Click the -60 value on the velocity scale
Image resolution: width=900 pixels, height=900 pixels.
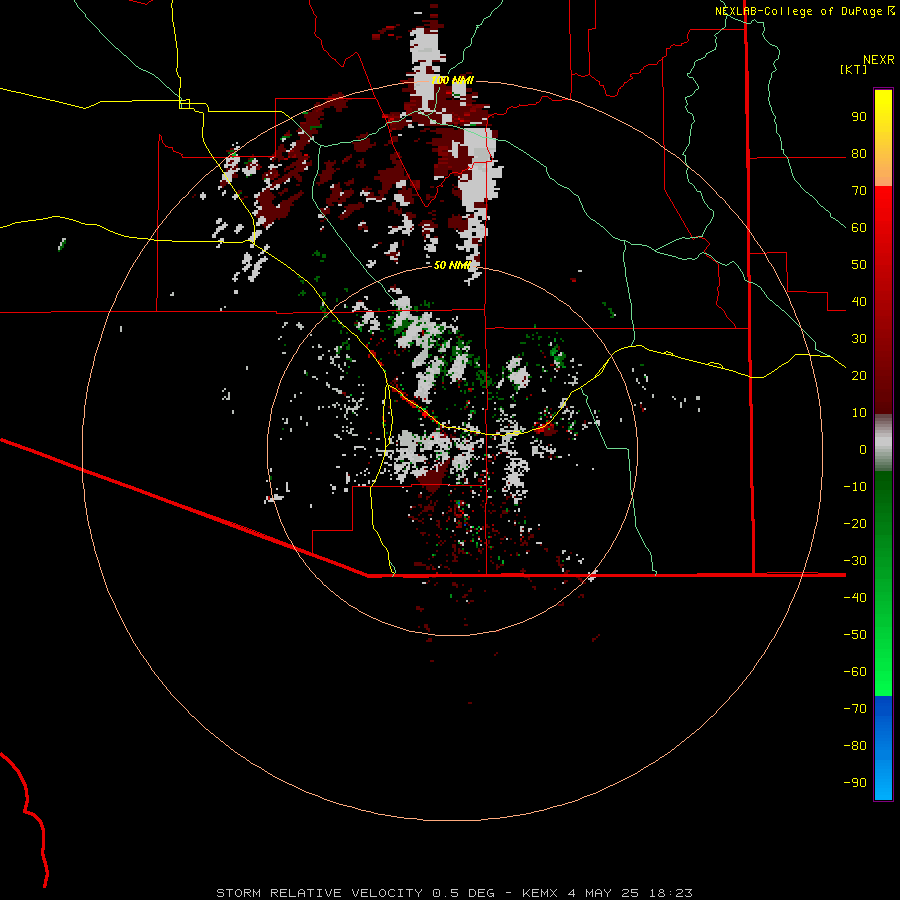[855, 672]
